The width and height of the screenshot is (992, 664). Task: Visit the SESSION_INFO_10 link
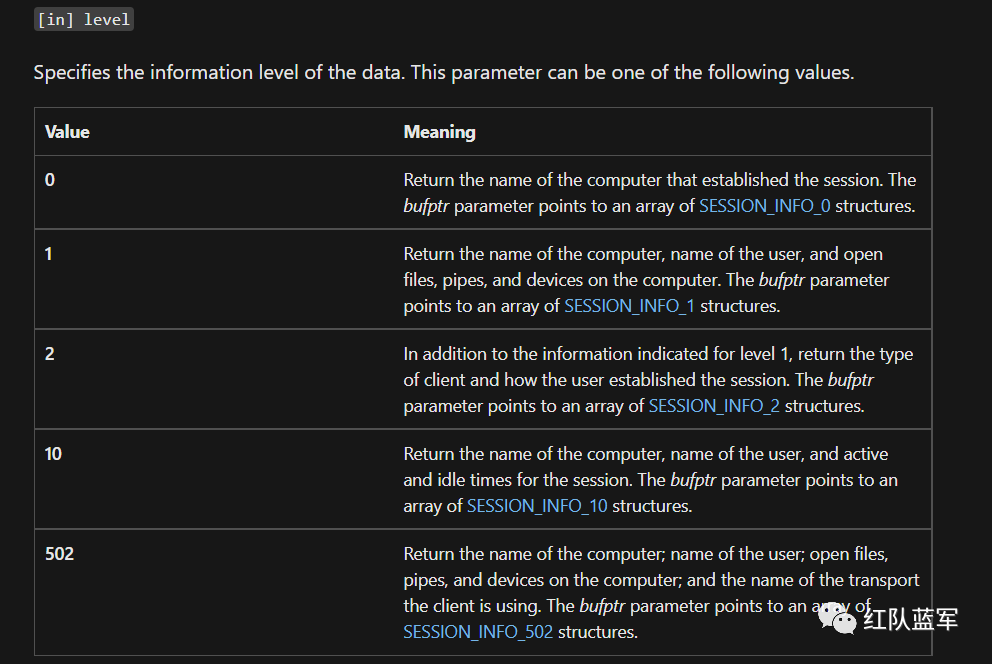[x=536, y=506]
